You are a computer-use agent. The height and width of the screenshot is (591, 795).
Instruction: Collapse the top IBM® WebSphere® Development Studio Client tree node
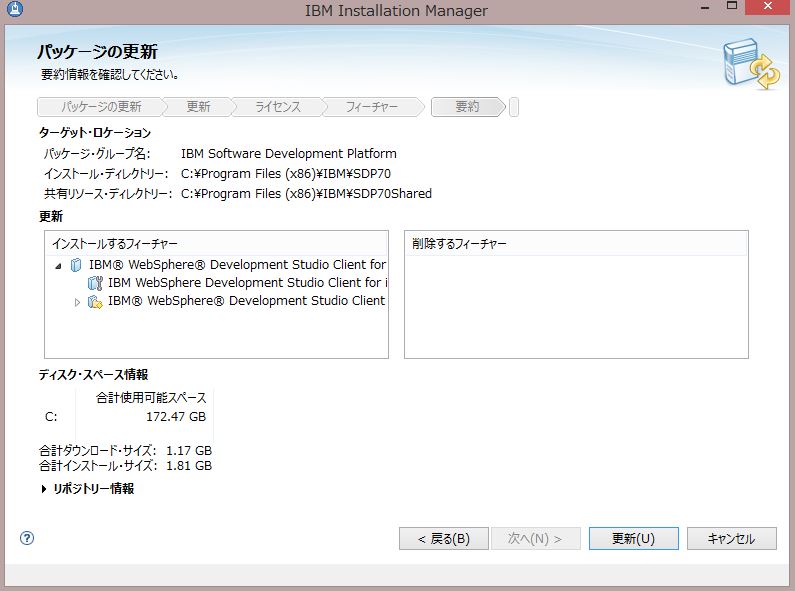point(58,266)
